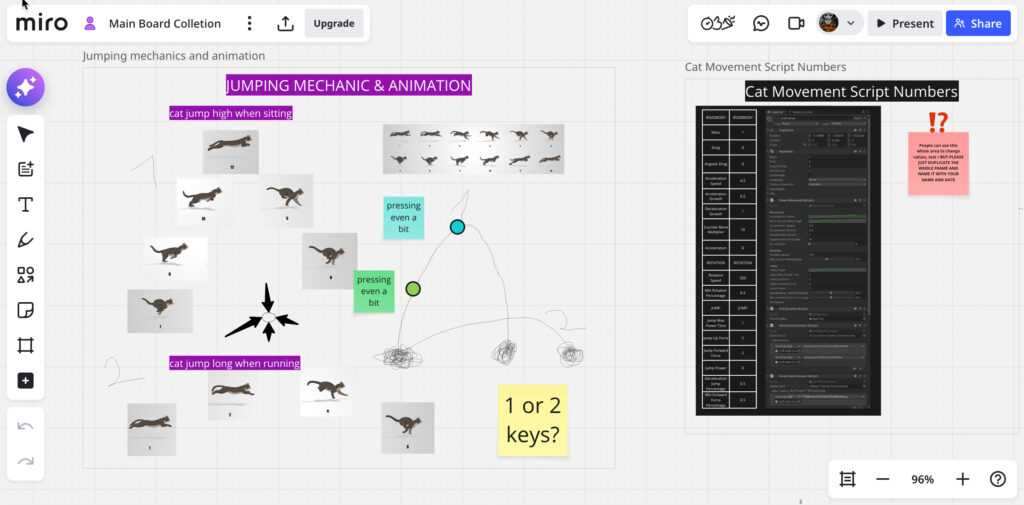Select the Text tool
Screen dimensions: 1024x505
(26, 205)
